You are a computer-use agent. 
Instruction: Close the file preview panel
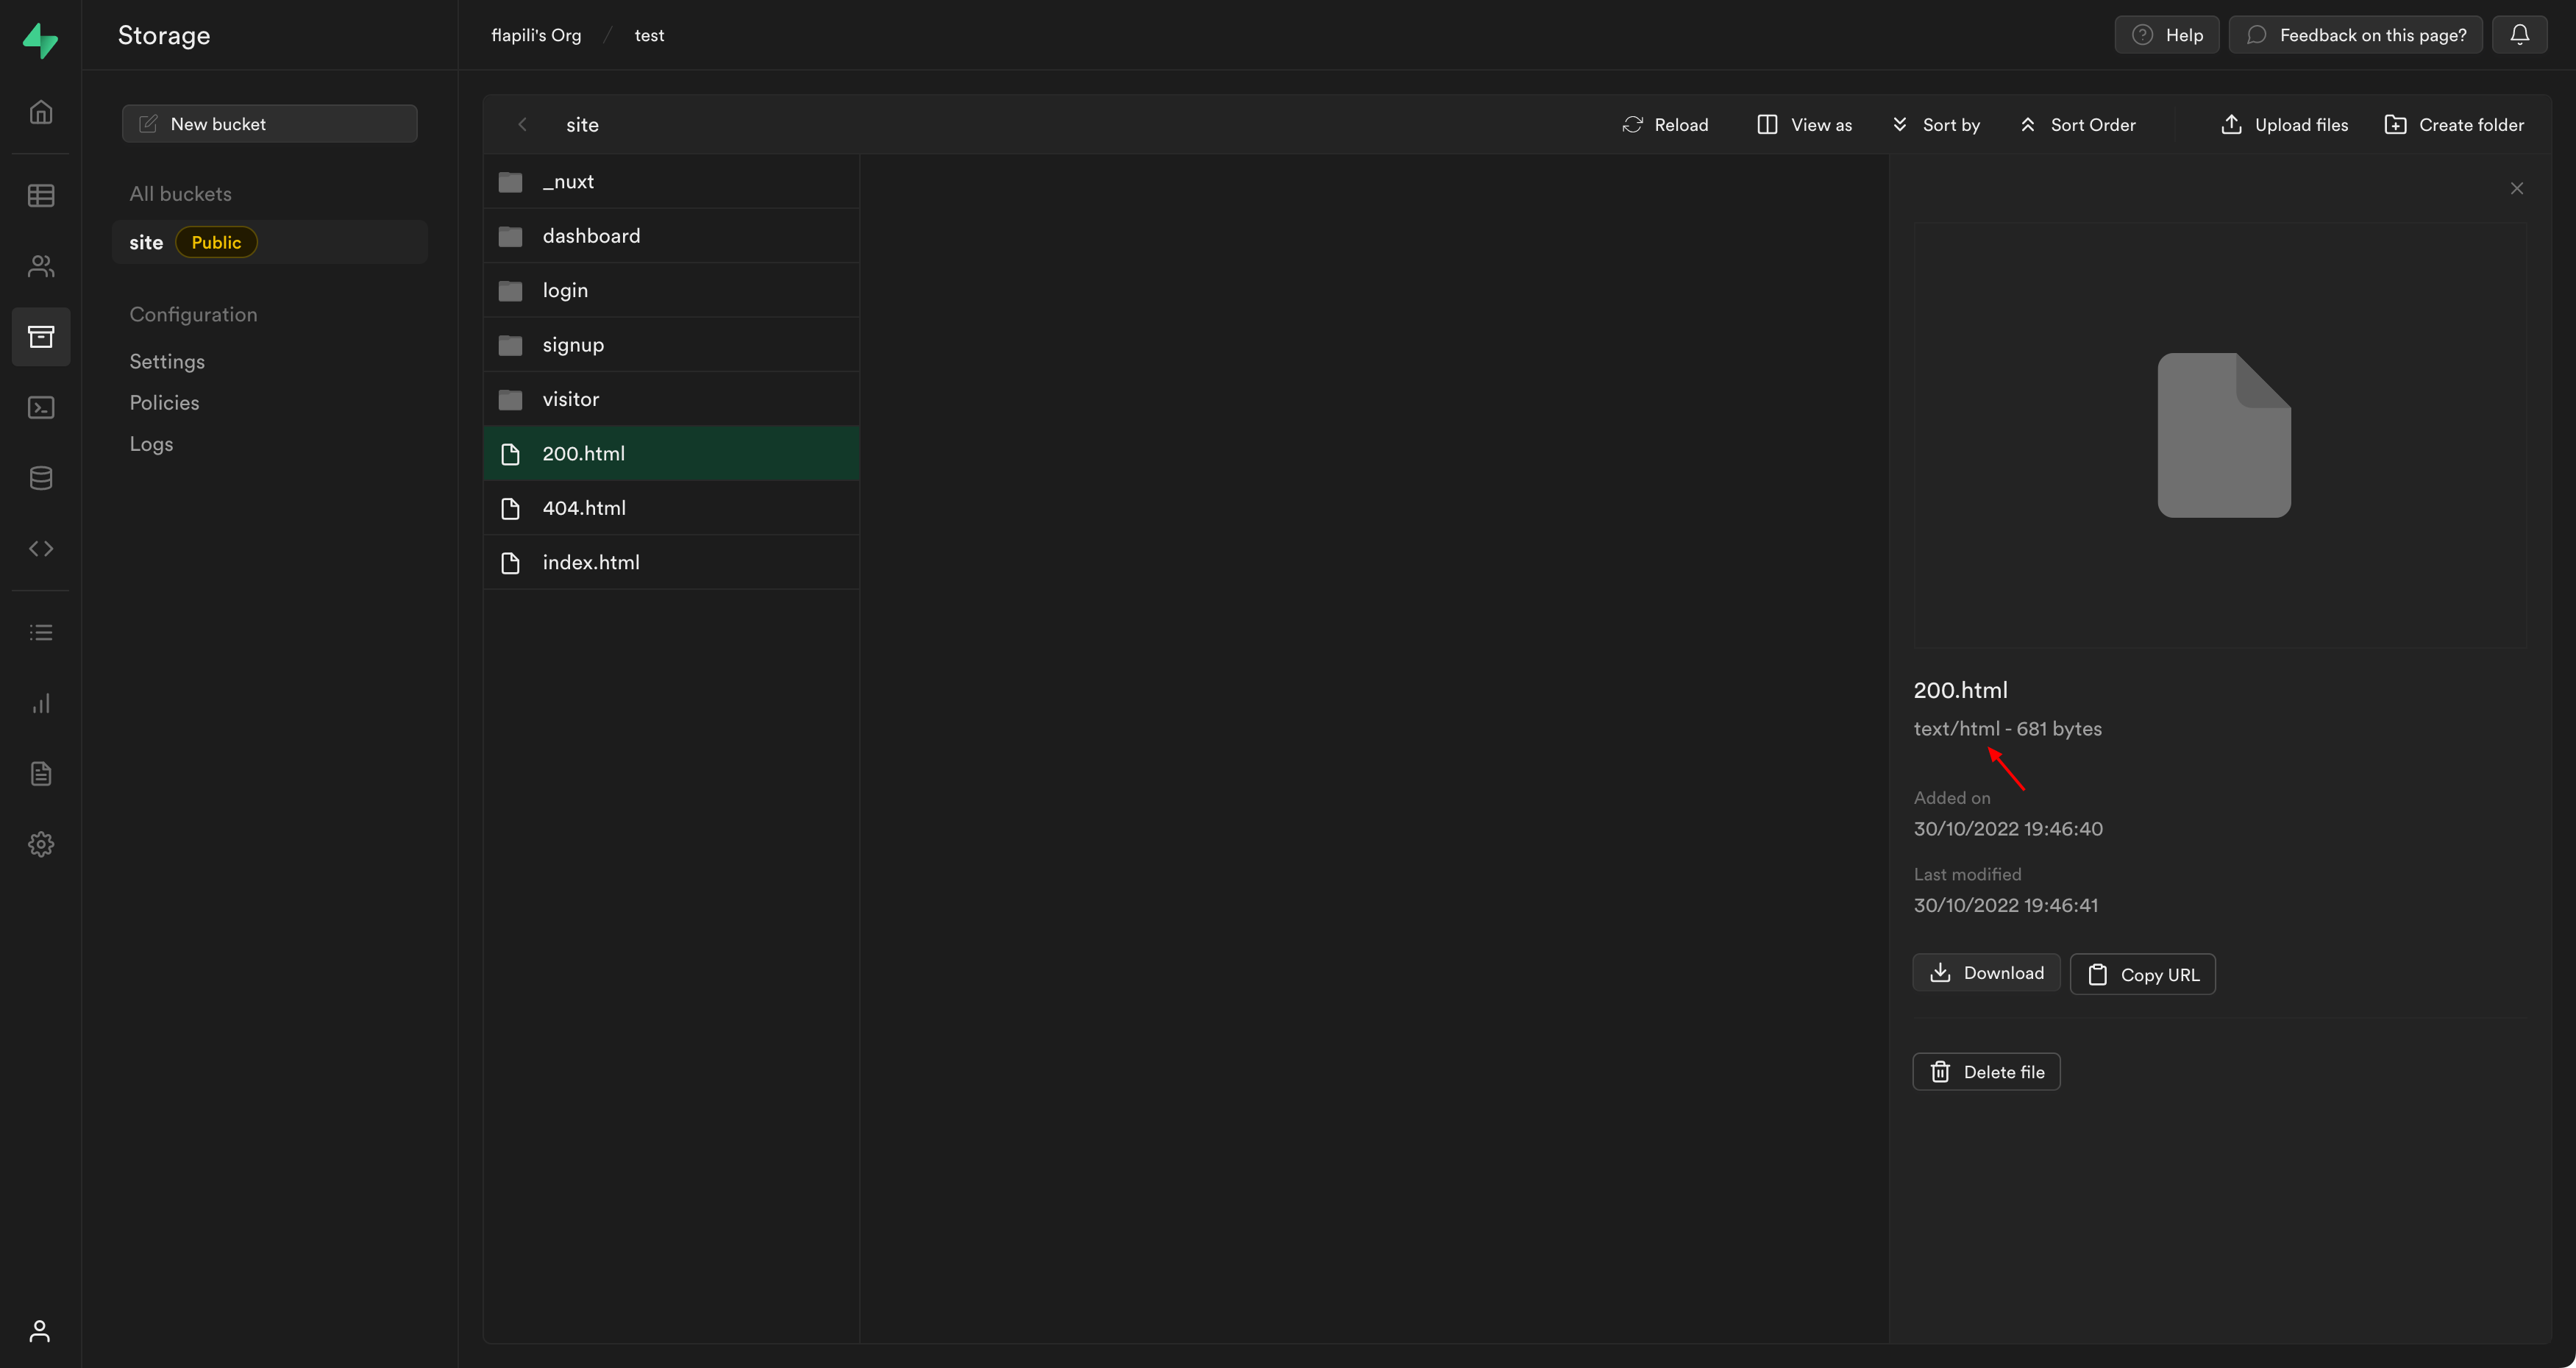click(2516, 188)
